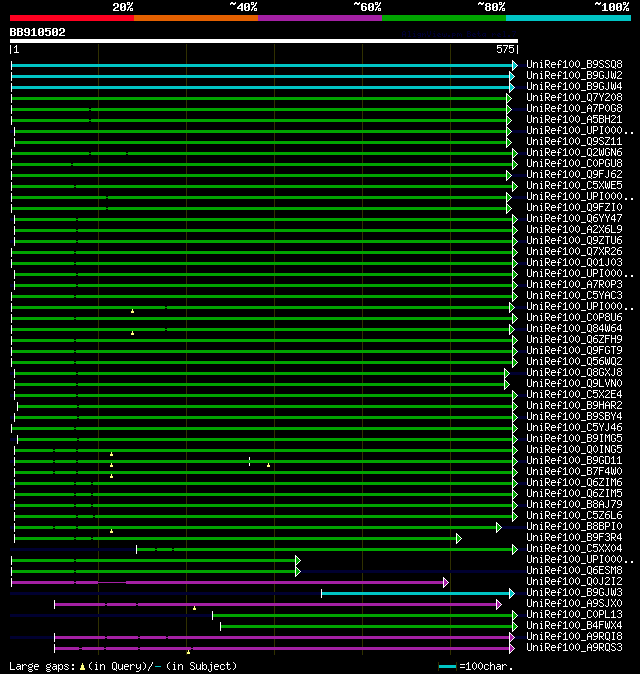Click the UniRef100_A2X6L9 label
Viewport: 640px width, 674px height.
[x=574, y=230]
